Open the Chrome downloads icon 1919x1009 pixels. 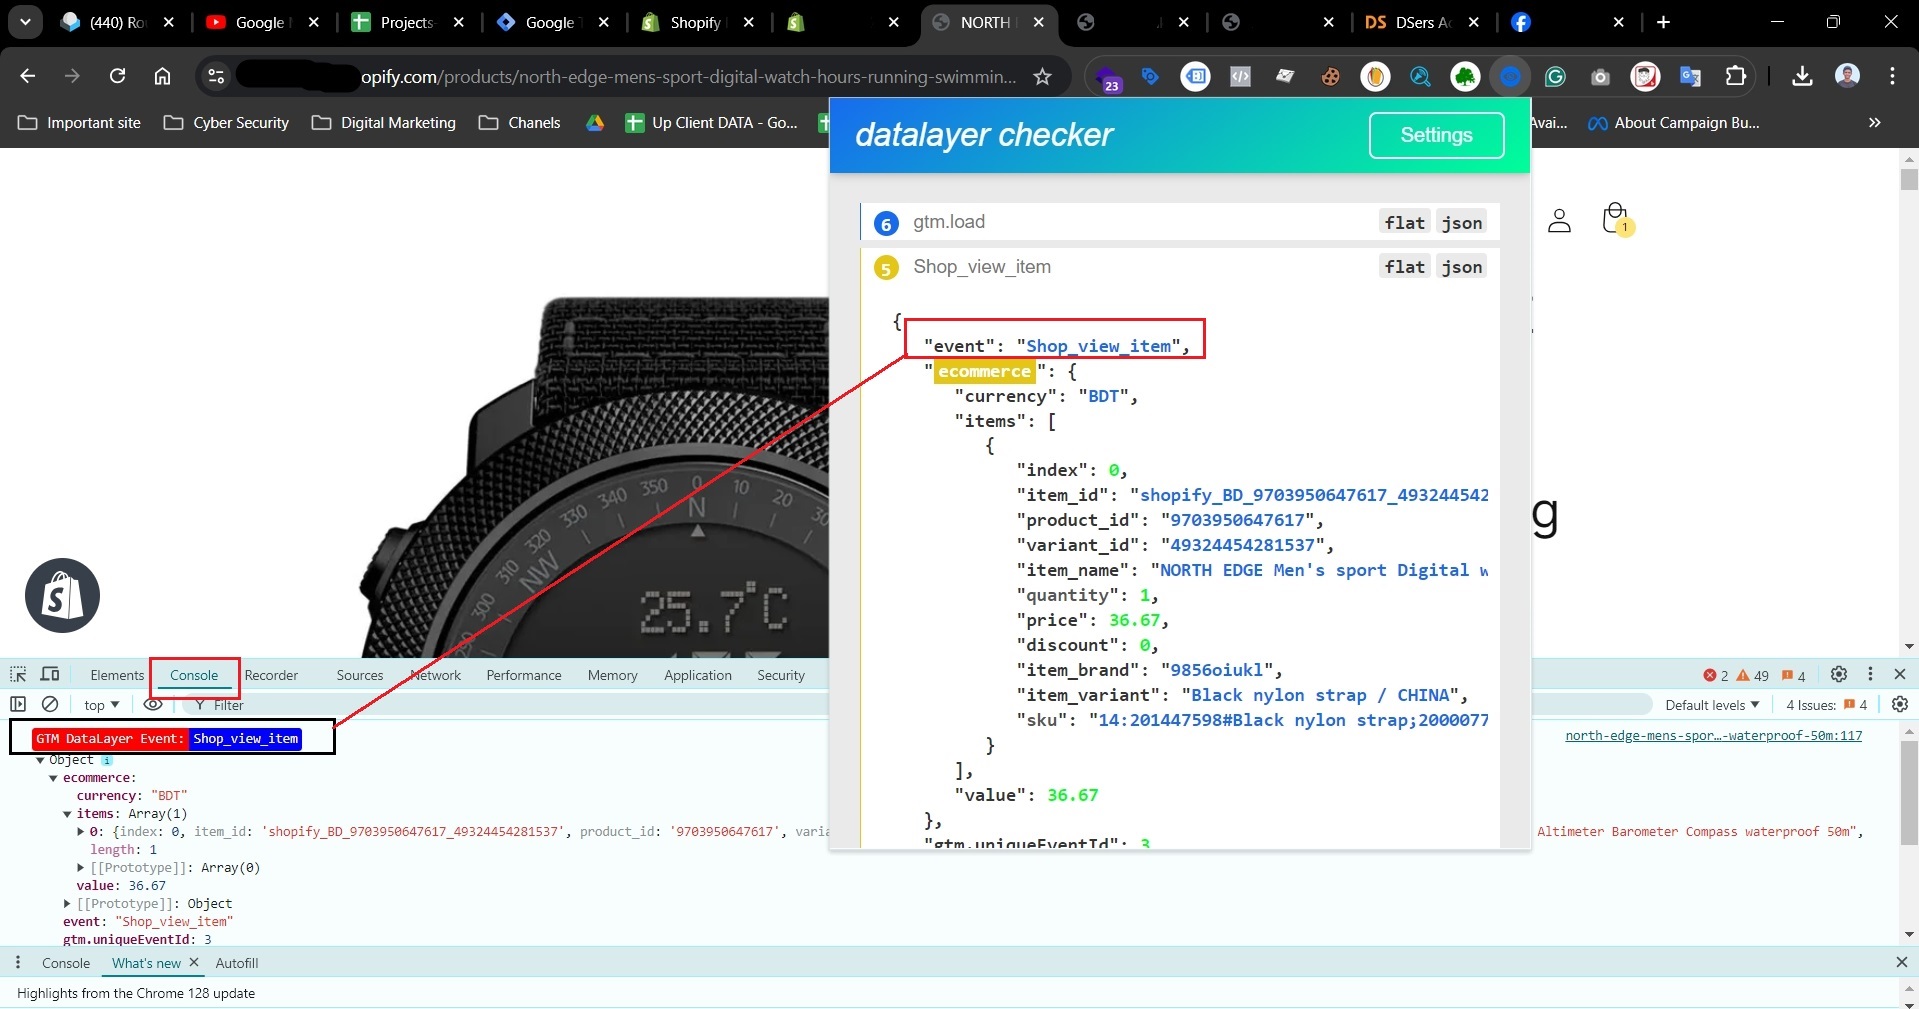point(1802,76)
